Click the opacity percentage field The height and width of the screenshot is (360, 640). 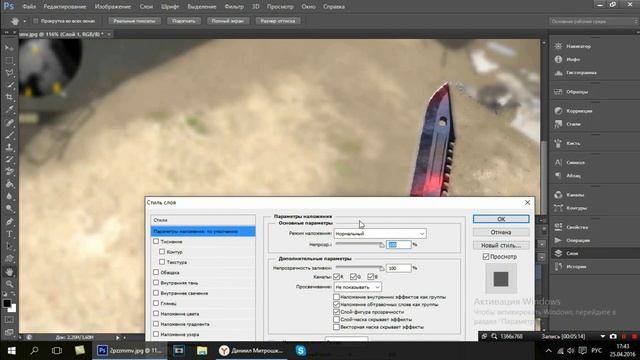pos(399,244)
